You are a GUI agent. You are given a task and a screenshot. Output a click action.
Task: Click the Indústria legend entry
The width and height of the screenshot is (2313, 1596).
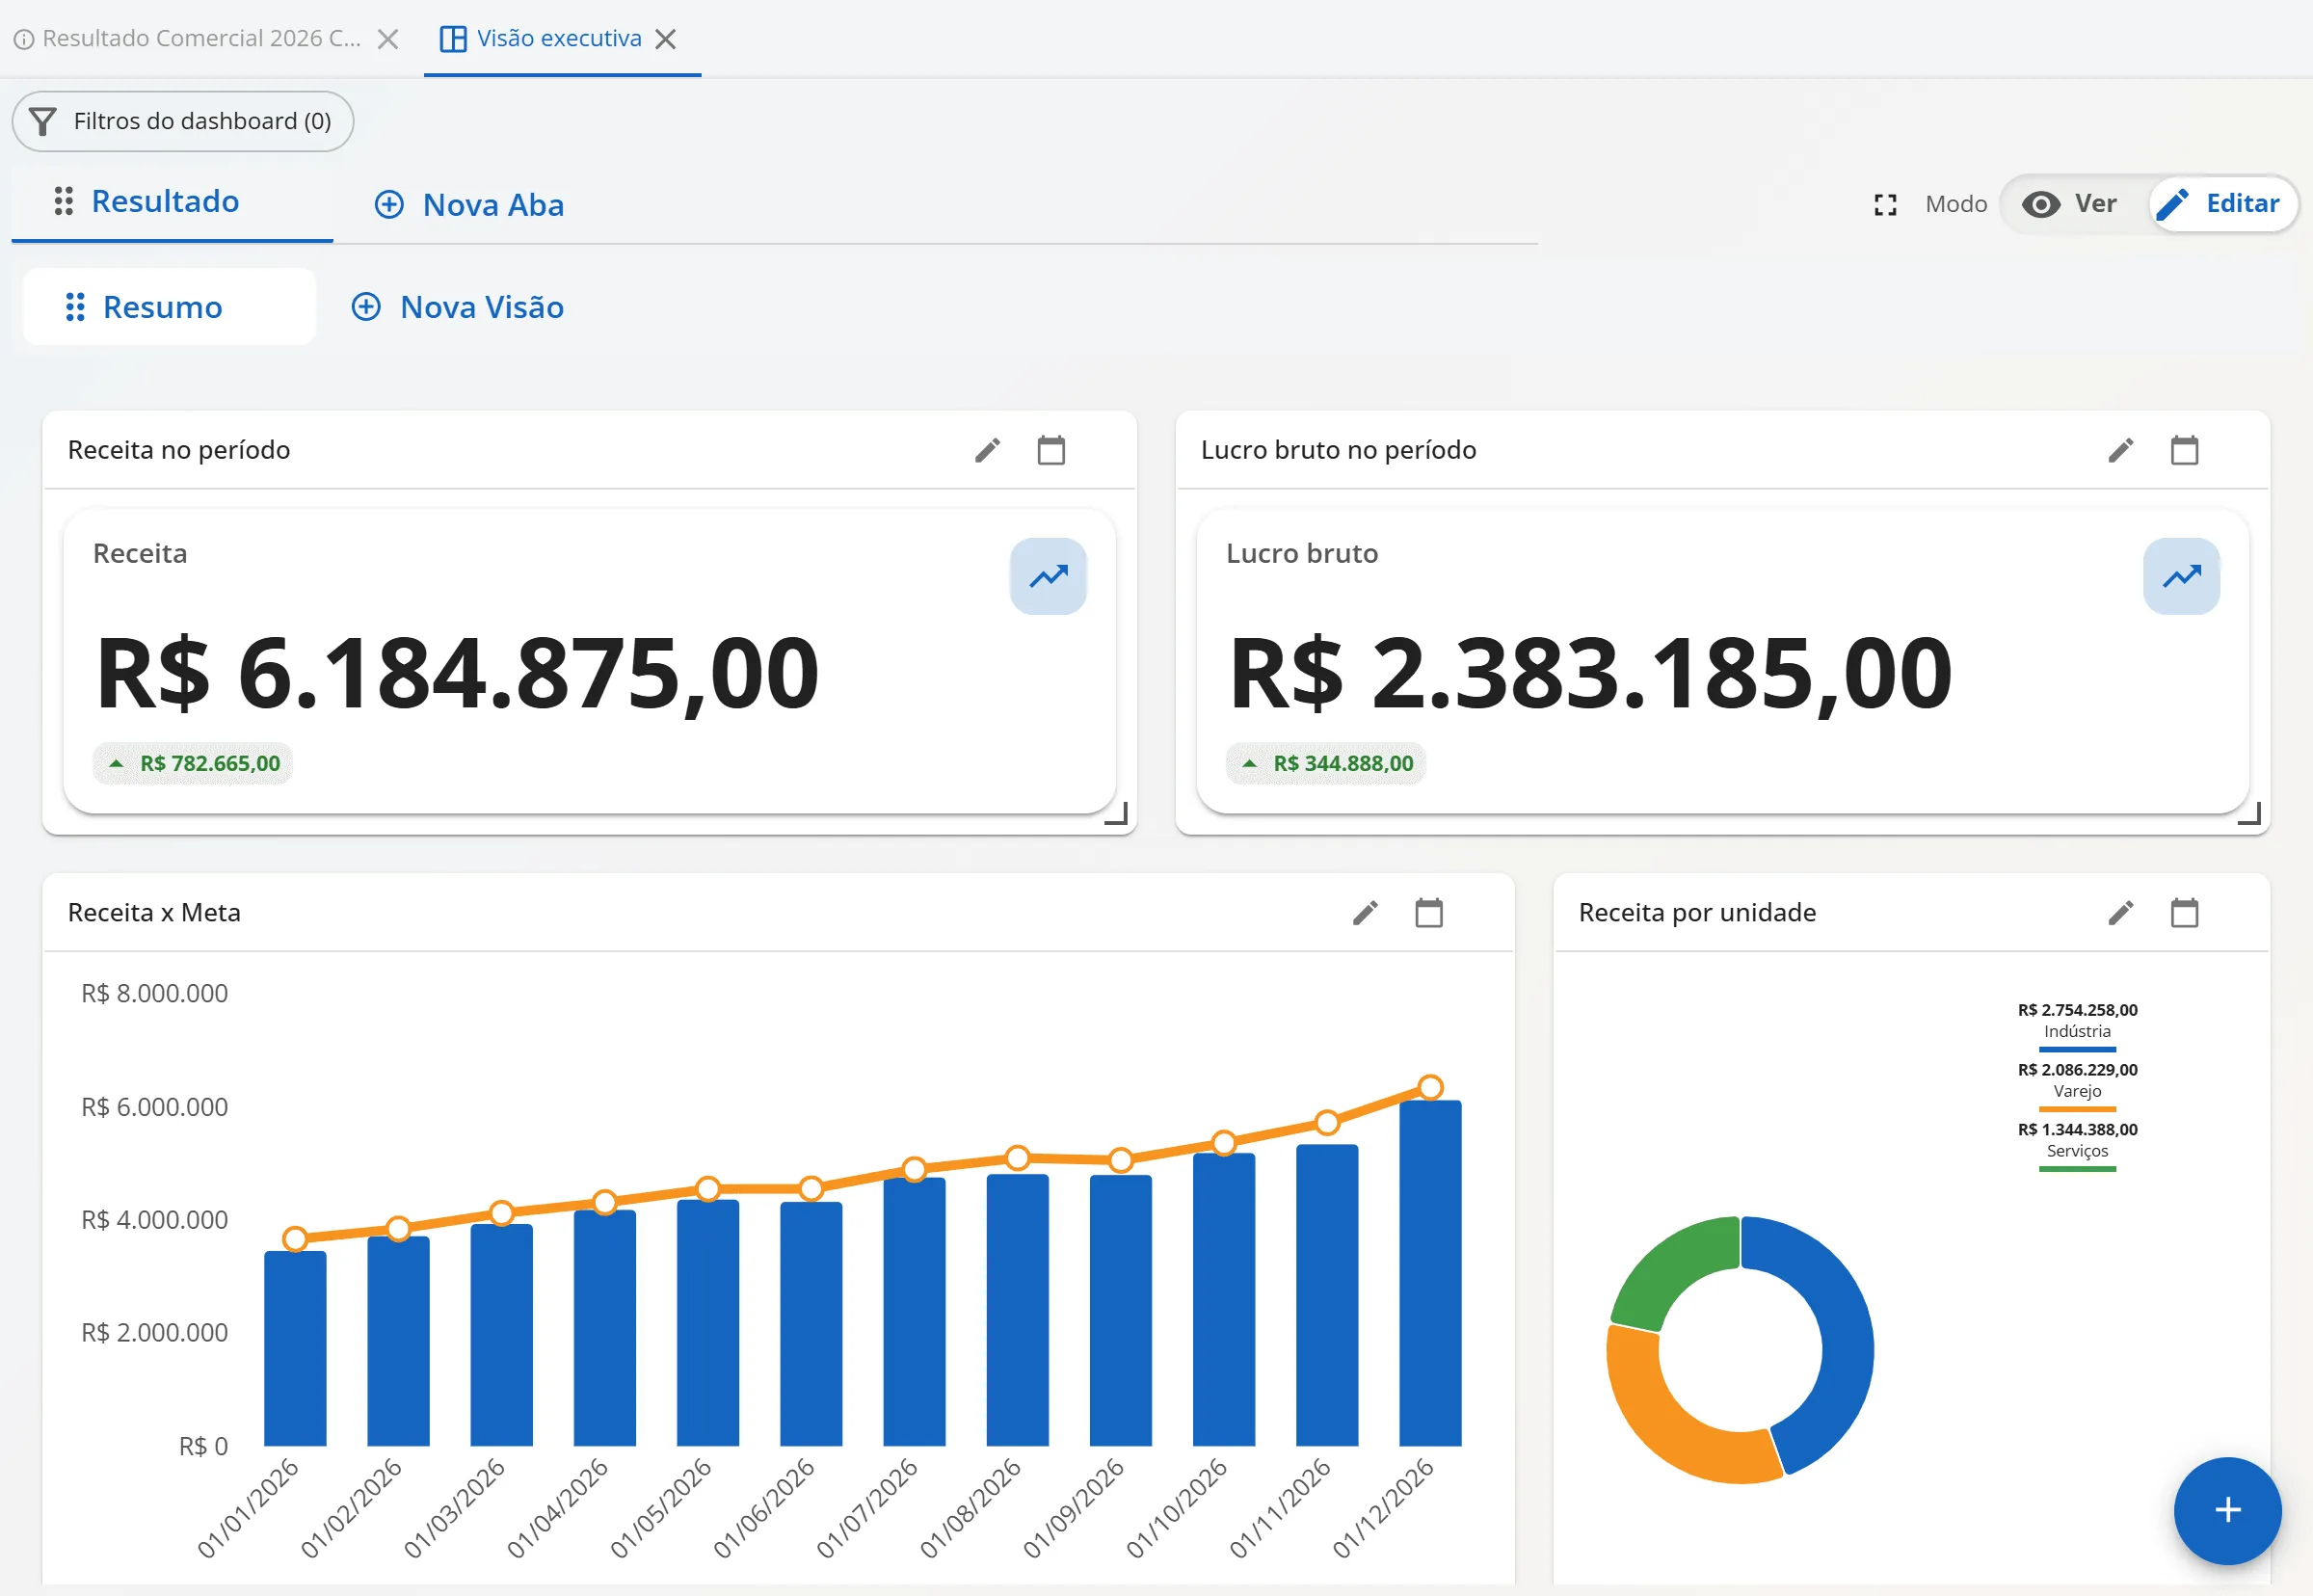[x=2077, y=1026]
